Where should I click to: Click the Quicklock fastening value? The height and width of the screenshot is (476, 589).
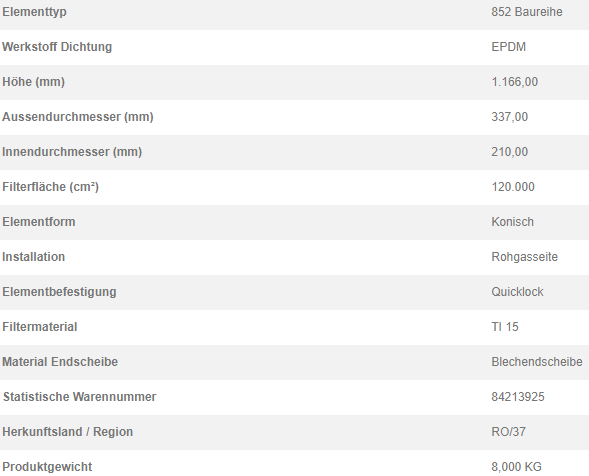[x=517, y=292]
